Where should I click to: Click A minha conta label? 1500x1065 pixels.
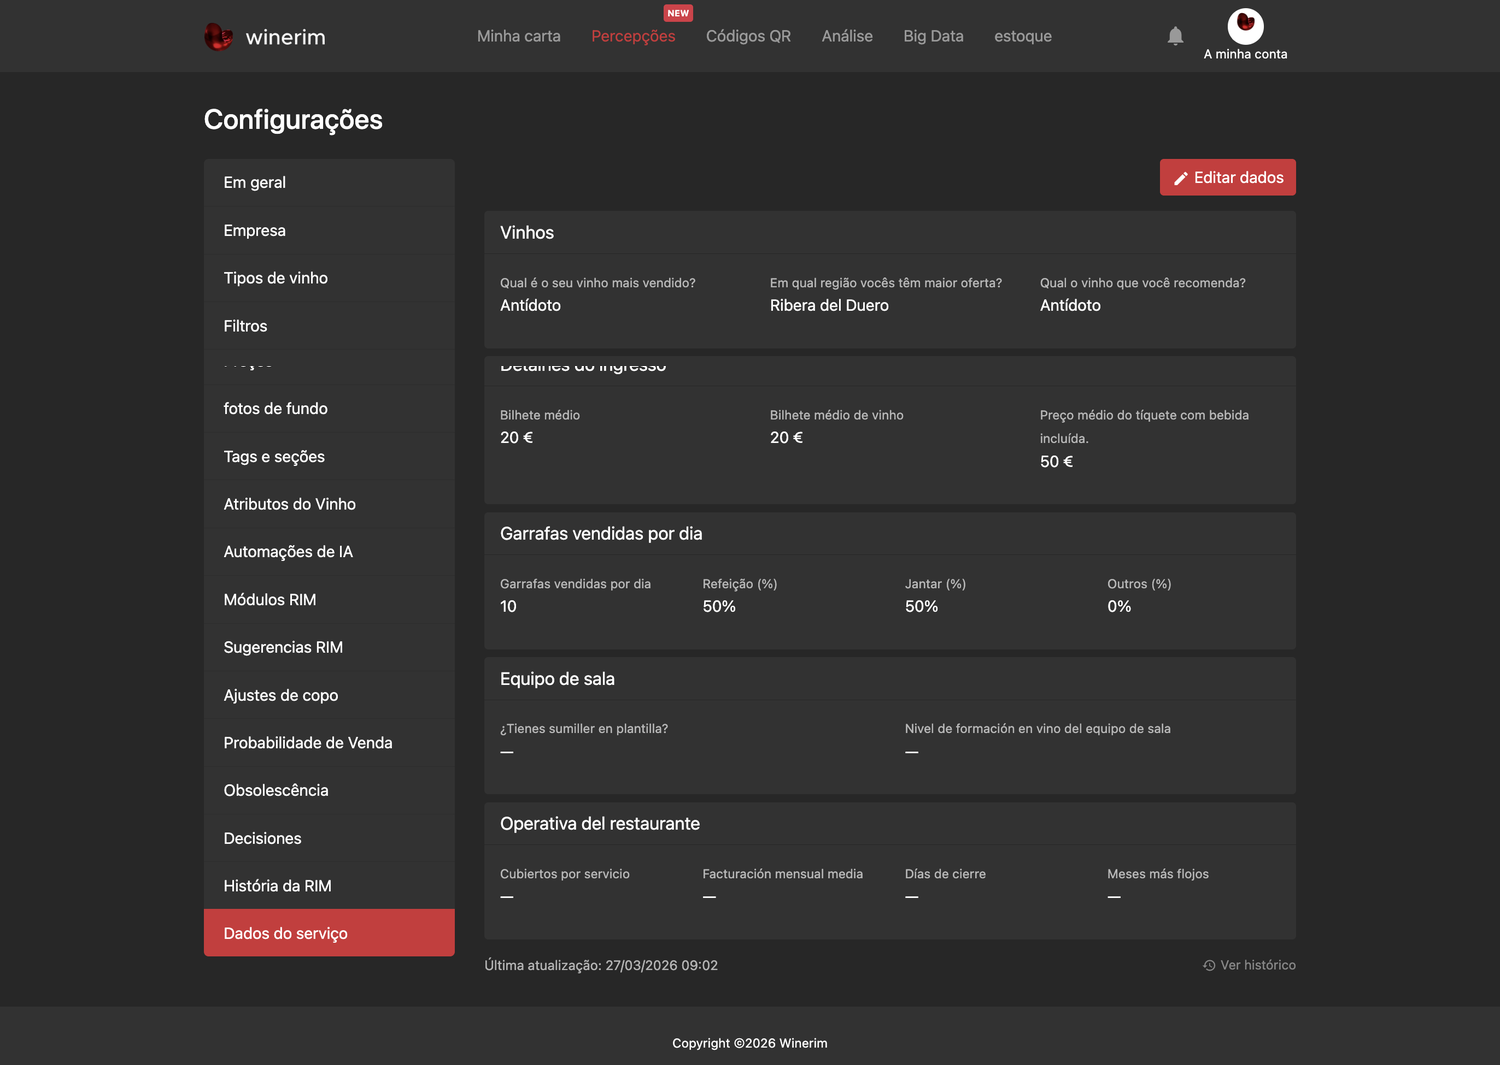click(x=1245, y=54)
